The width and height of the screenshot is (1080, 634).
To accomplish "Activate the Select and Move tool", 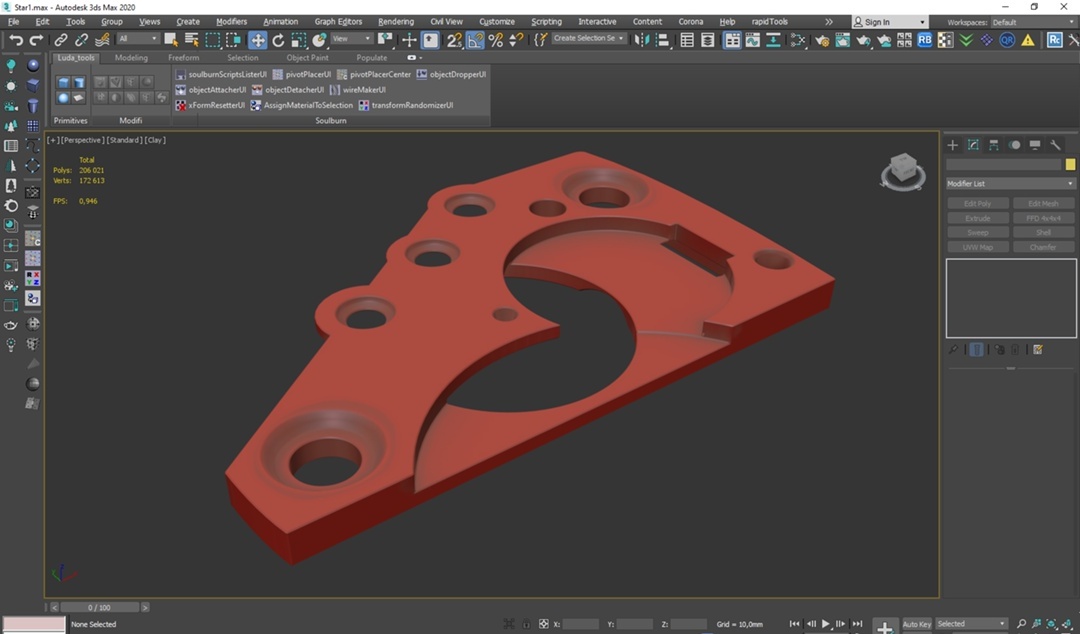I will point(258,40).
